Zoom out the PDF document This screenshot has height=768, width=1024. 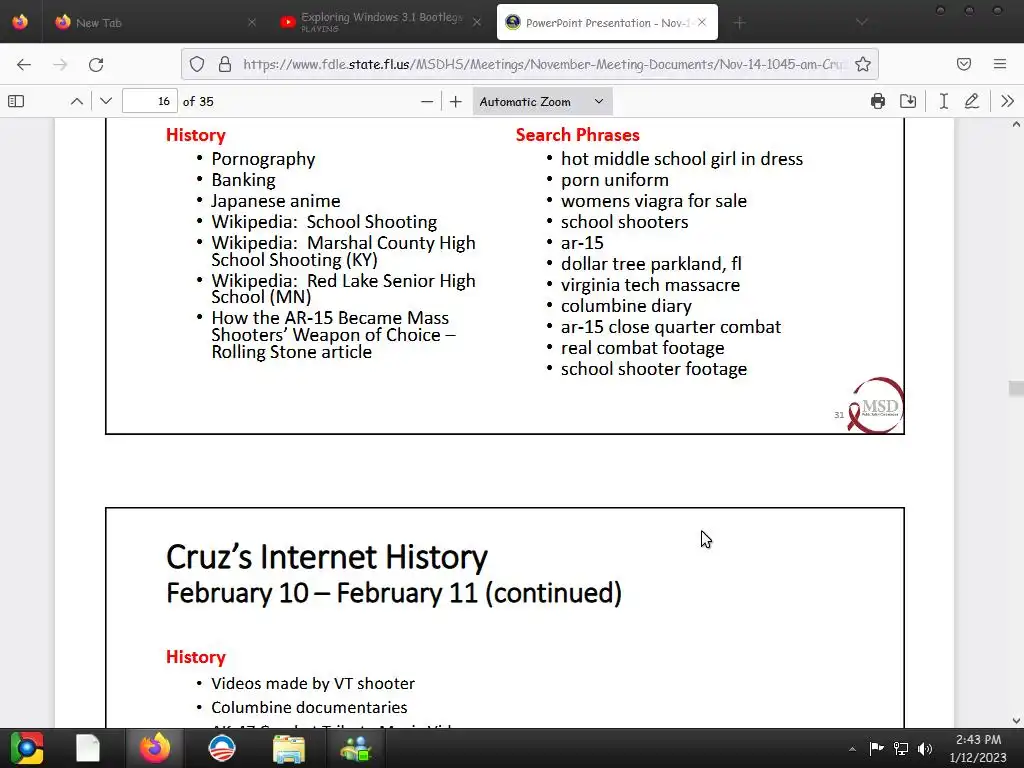coord(426,101)
